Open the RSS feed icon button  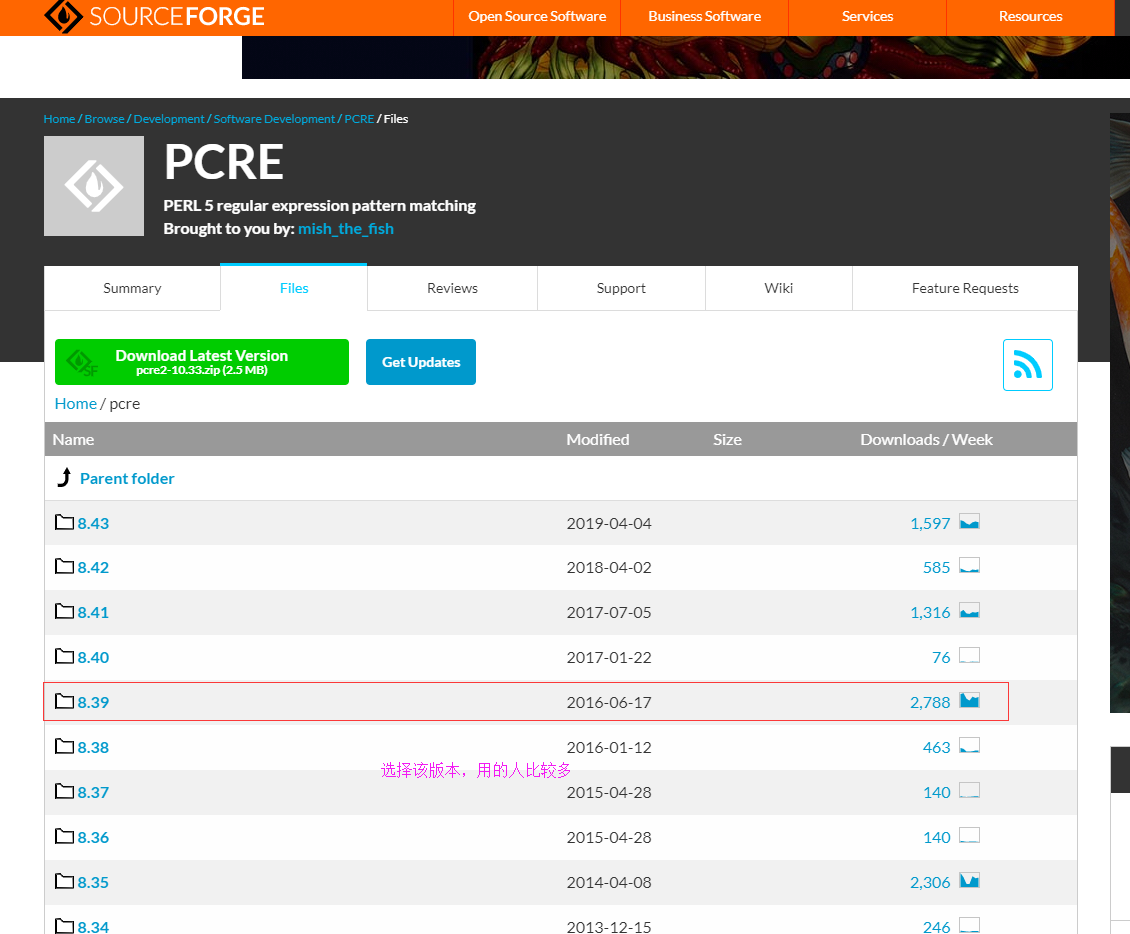tap(1028, 365)
